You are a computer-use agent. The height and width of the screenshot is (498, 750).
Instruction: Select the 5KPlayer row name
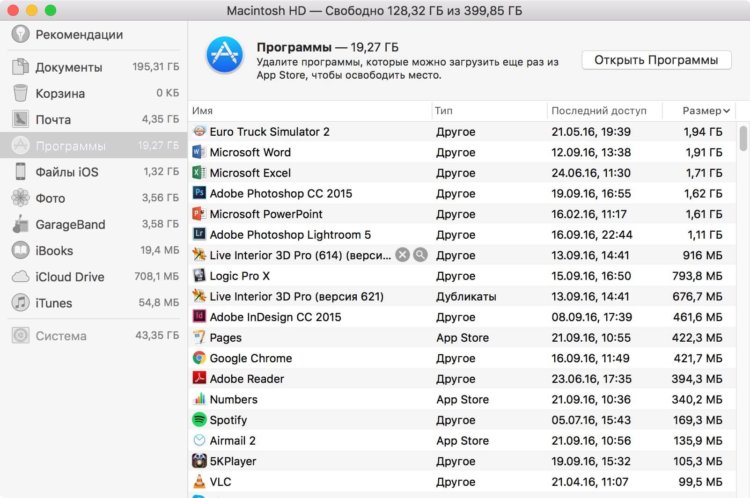tap(233, 461)
